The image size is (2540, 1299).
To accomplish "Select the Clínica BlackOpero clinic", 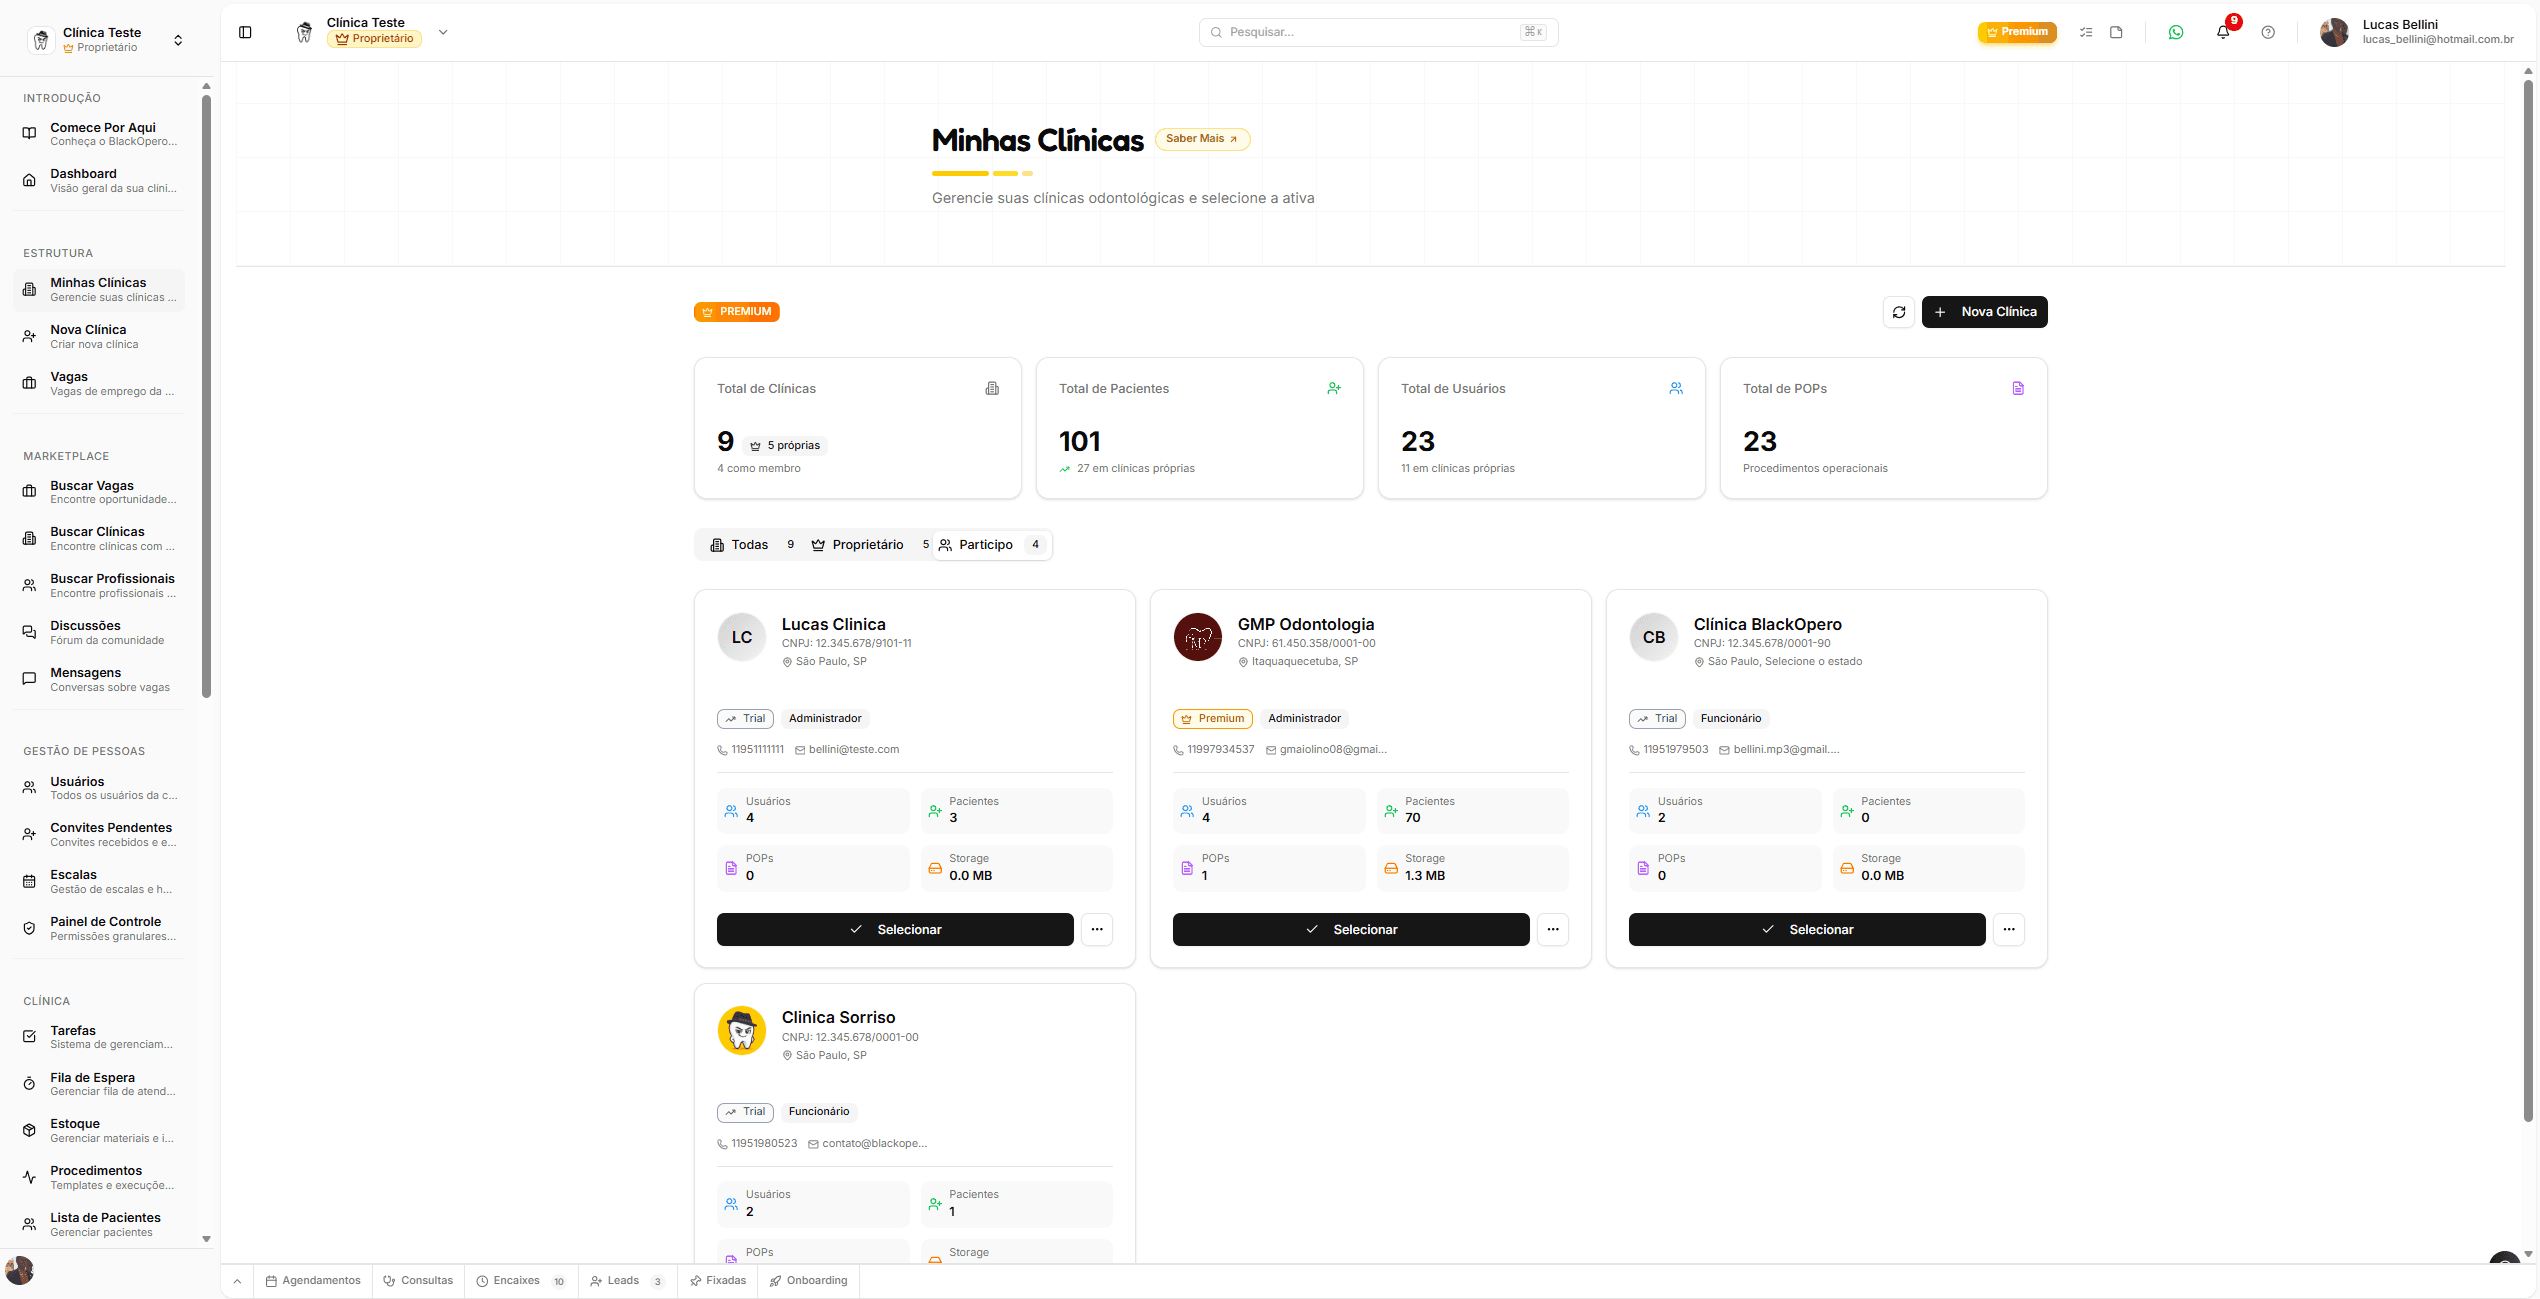I will (x=1807, y=929).
